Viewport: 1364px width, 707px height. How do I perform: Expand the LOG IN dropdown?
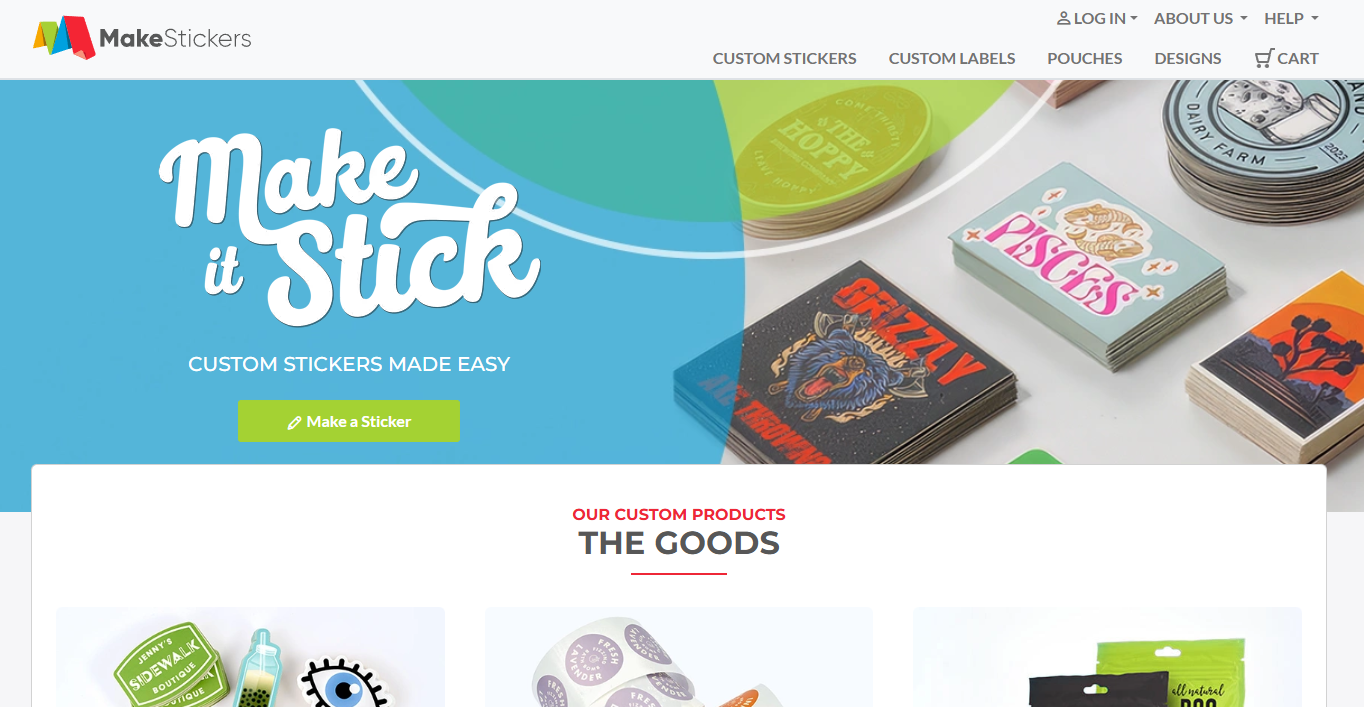1097,18
